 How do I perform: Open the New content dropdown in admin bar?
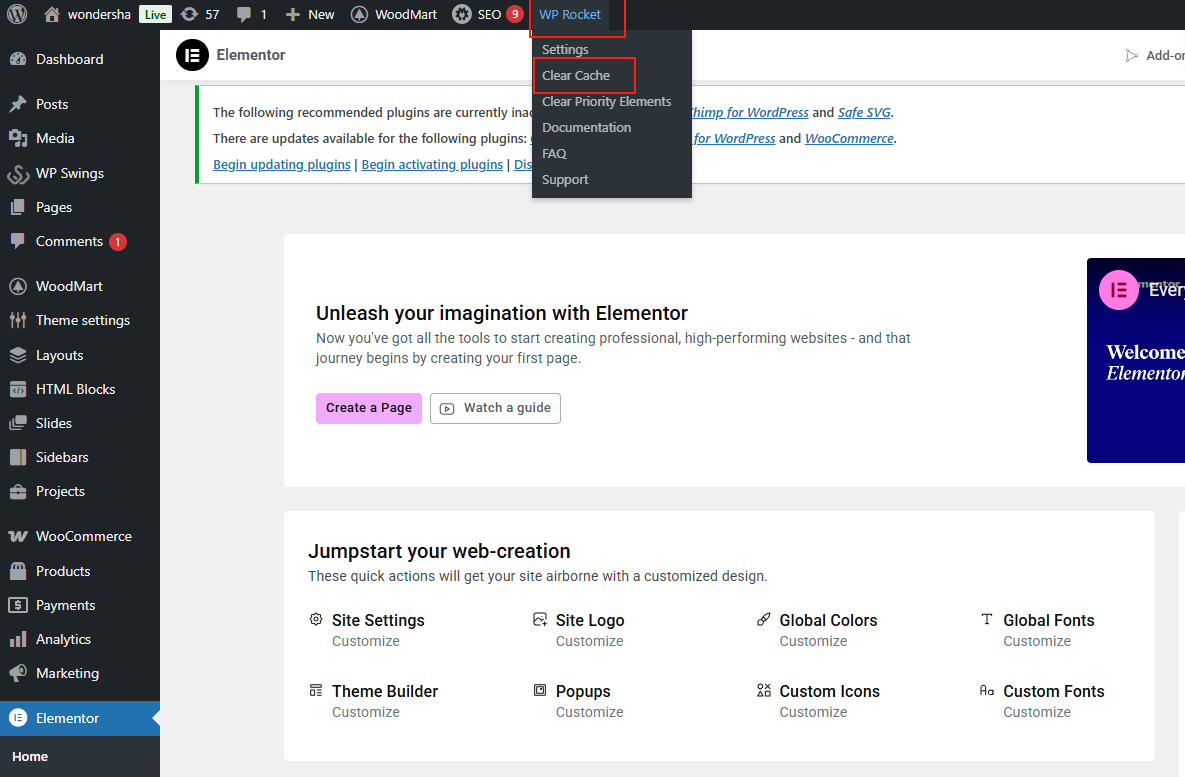tap(309, 14)
